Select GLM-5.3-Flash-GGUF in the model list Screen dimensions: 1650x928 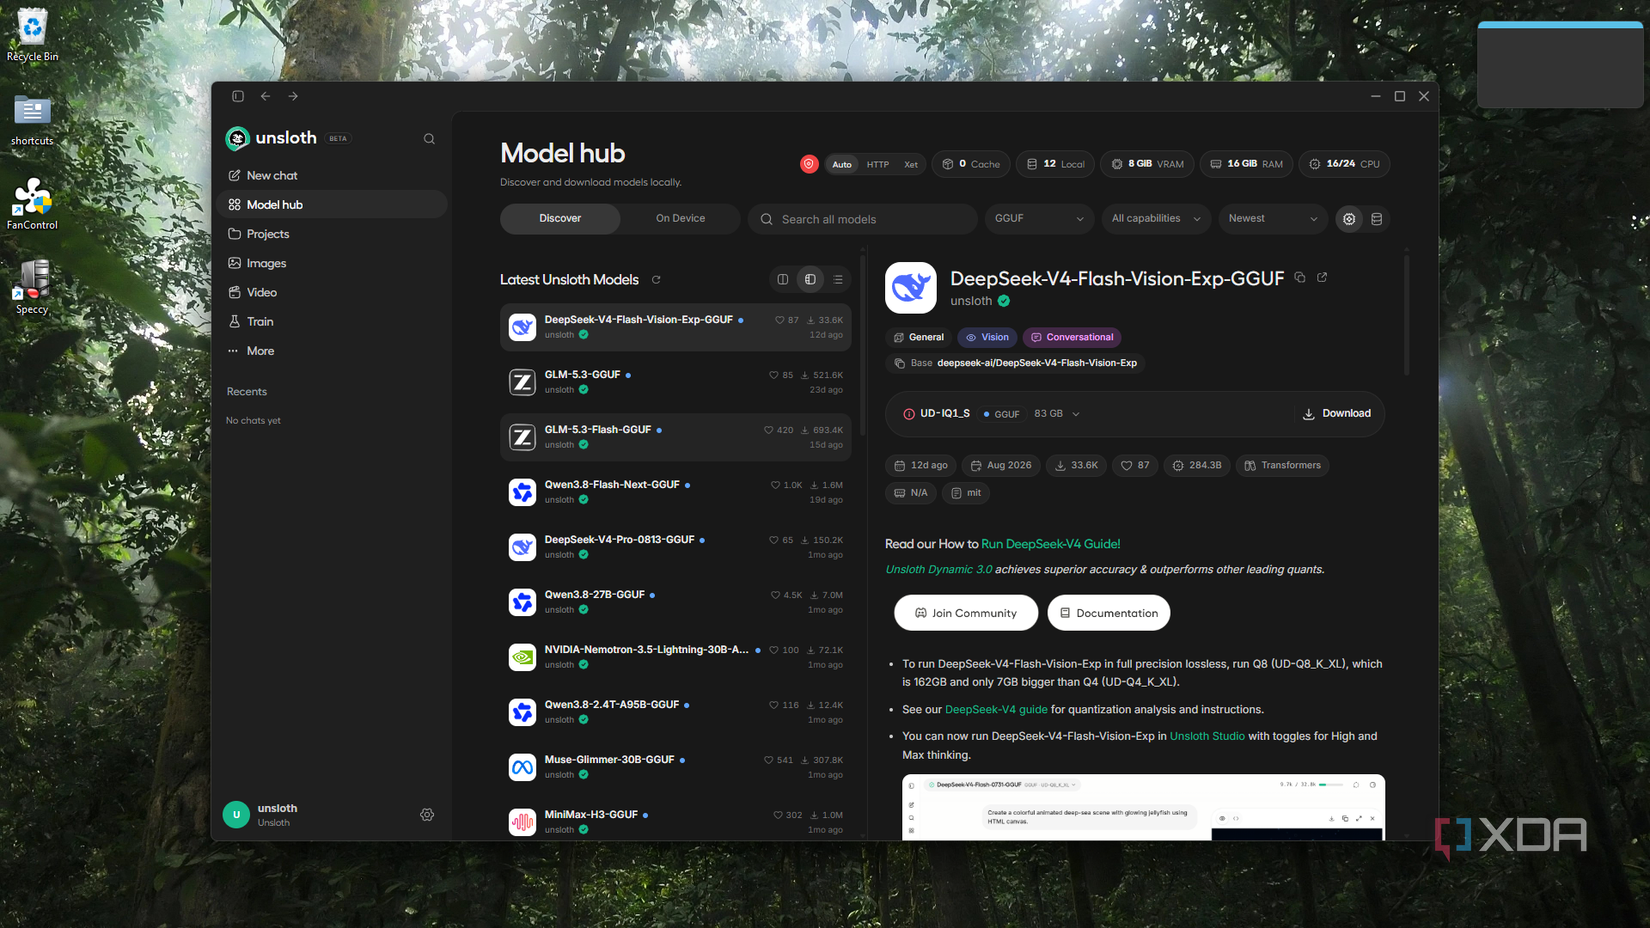[x=675, y=437]
